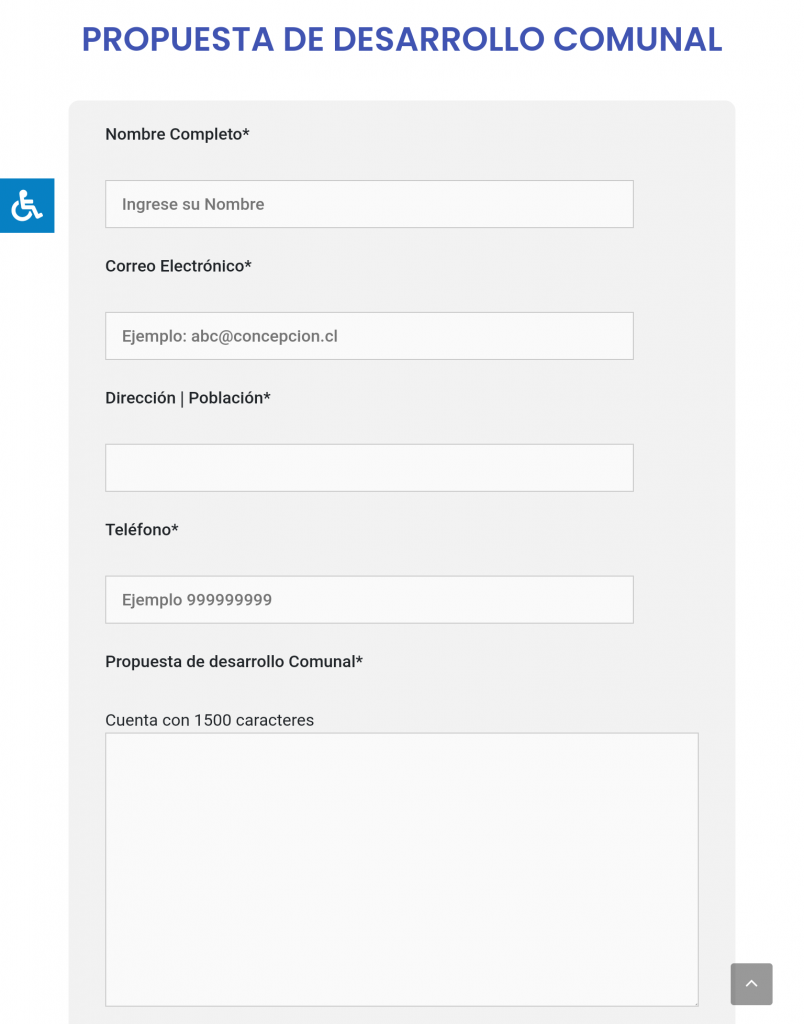This screenshot has width=804, height=1024.
Task: Click the number 1500 in the character hint
Action: [x=213, y=720]
